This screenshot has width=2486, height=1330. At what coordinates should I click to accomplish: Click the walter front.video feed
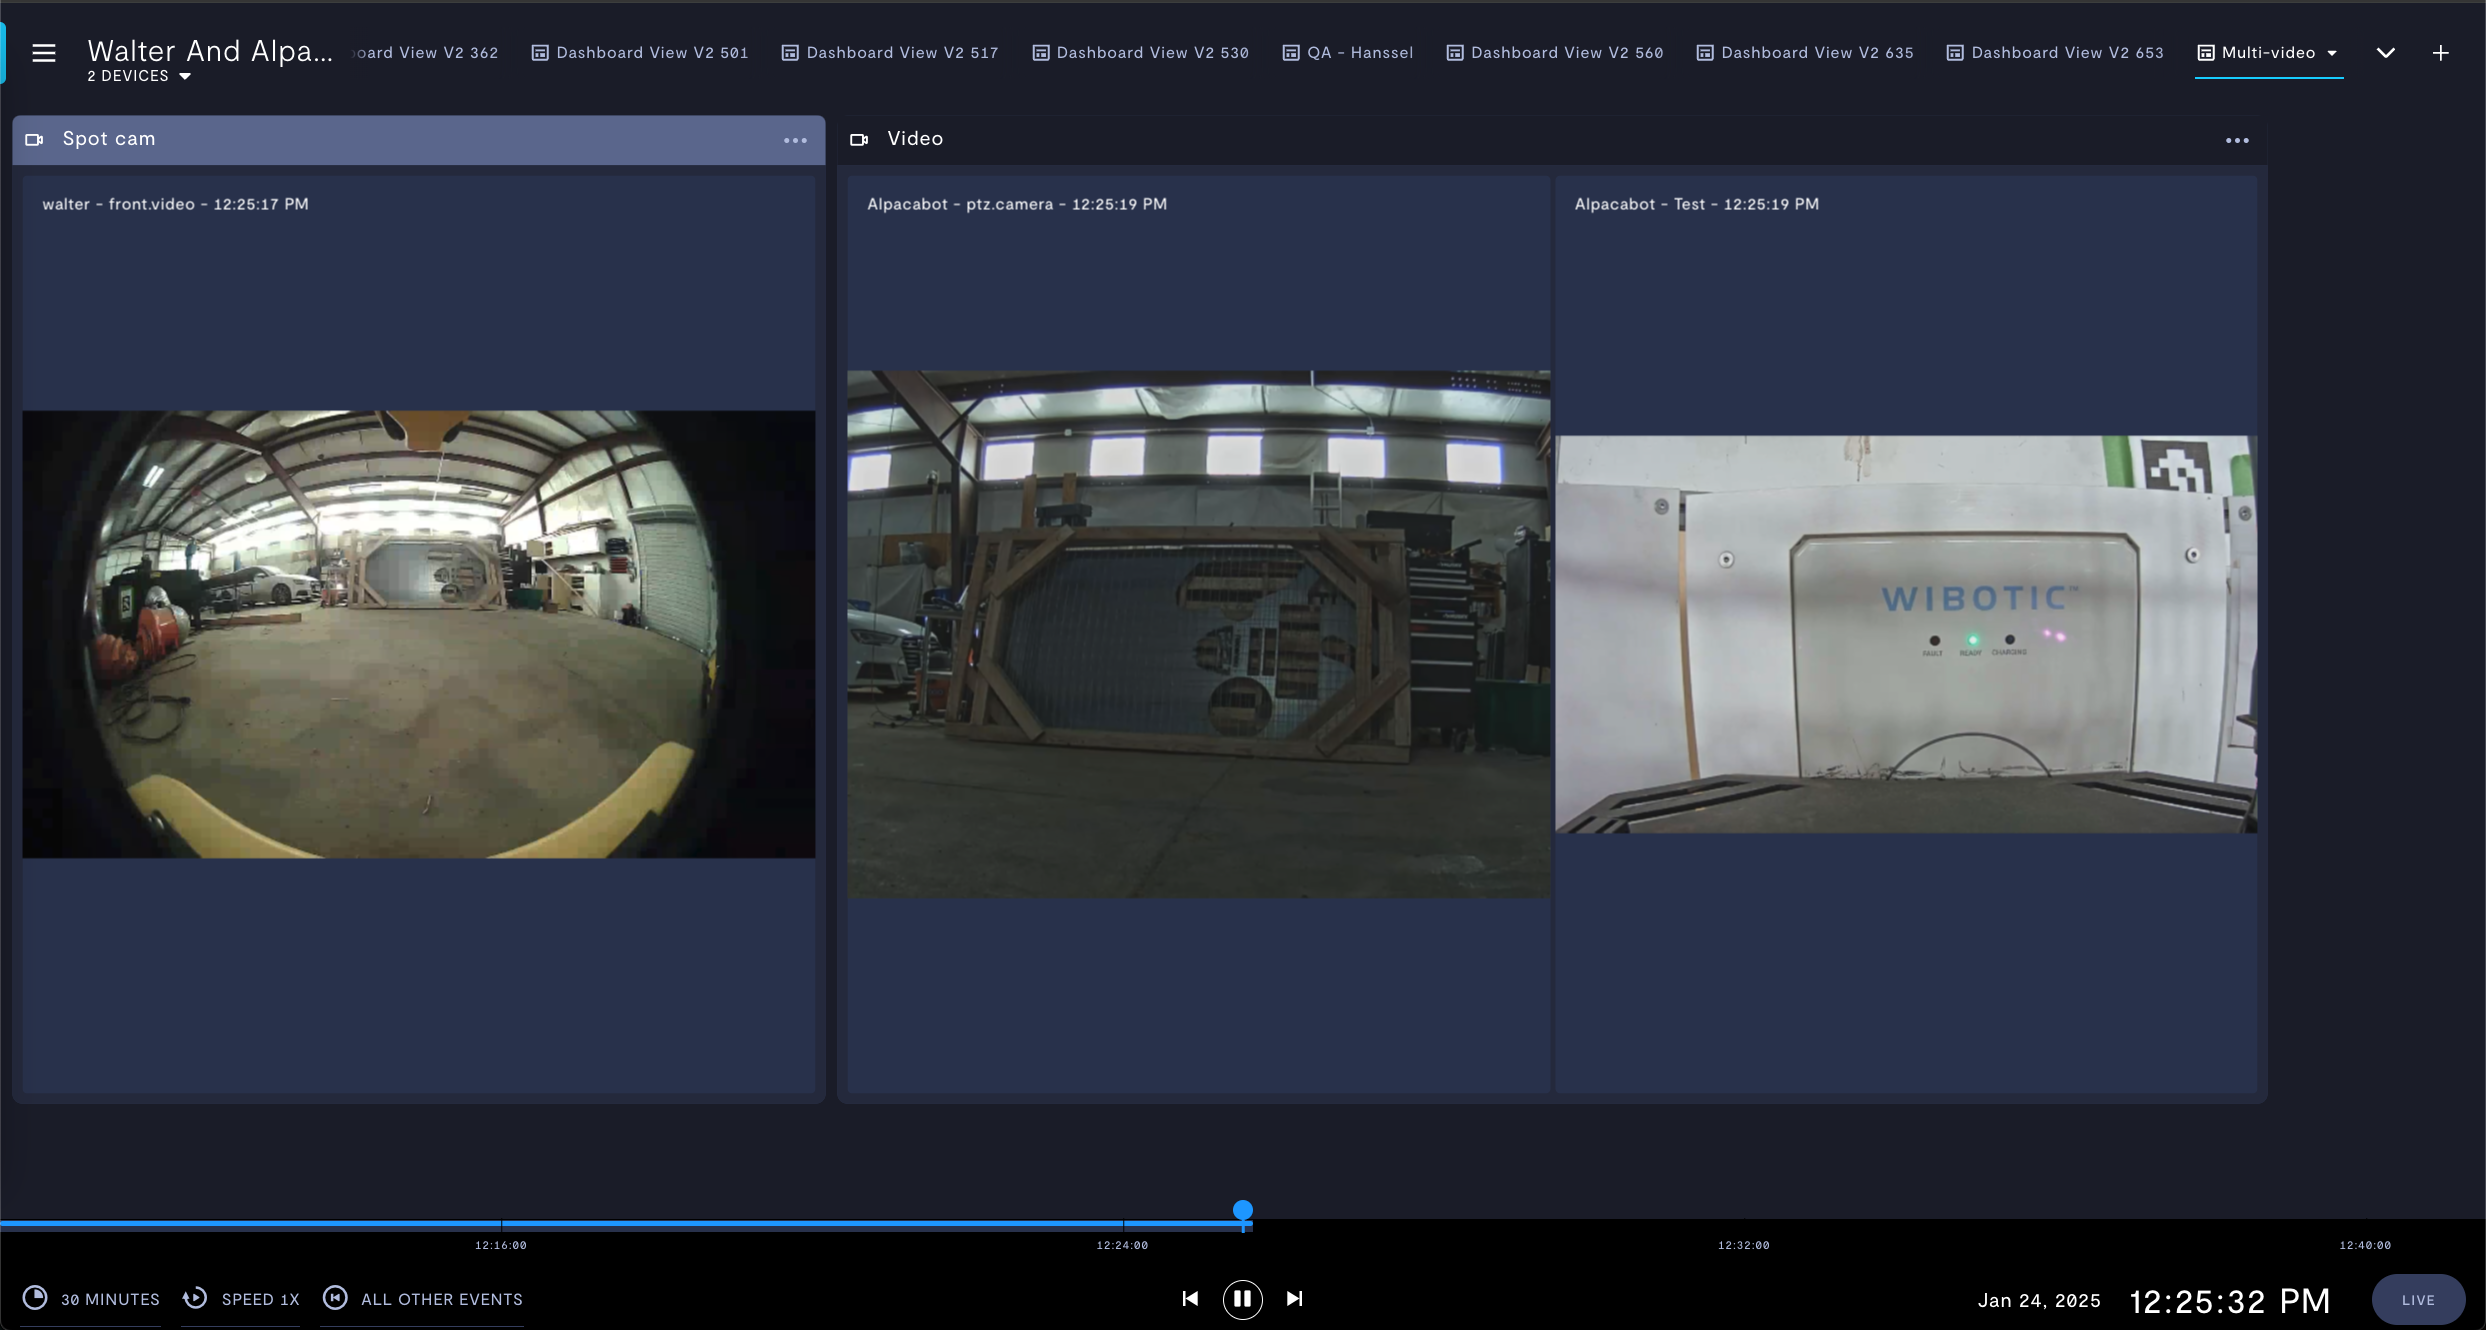pos(419,634)
